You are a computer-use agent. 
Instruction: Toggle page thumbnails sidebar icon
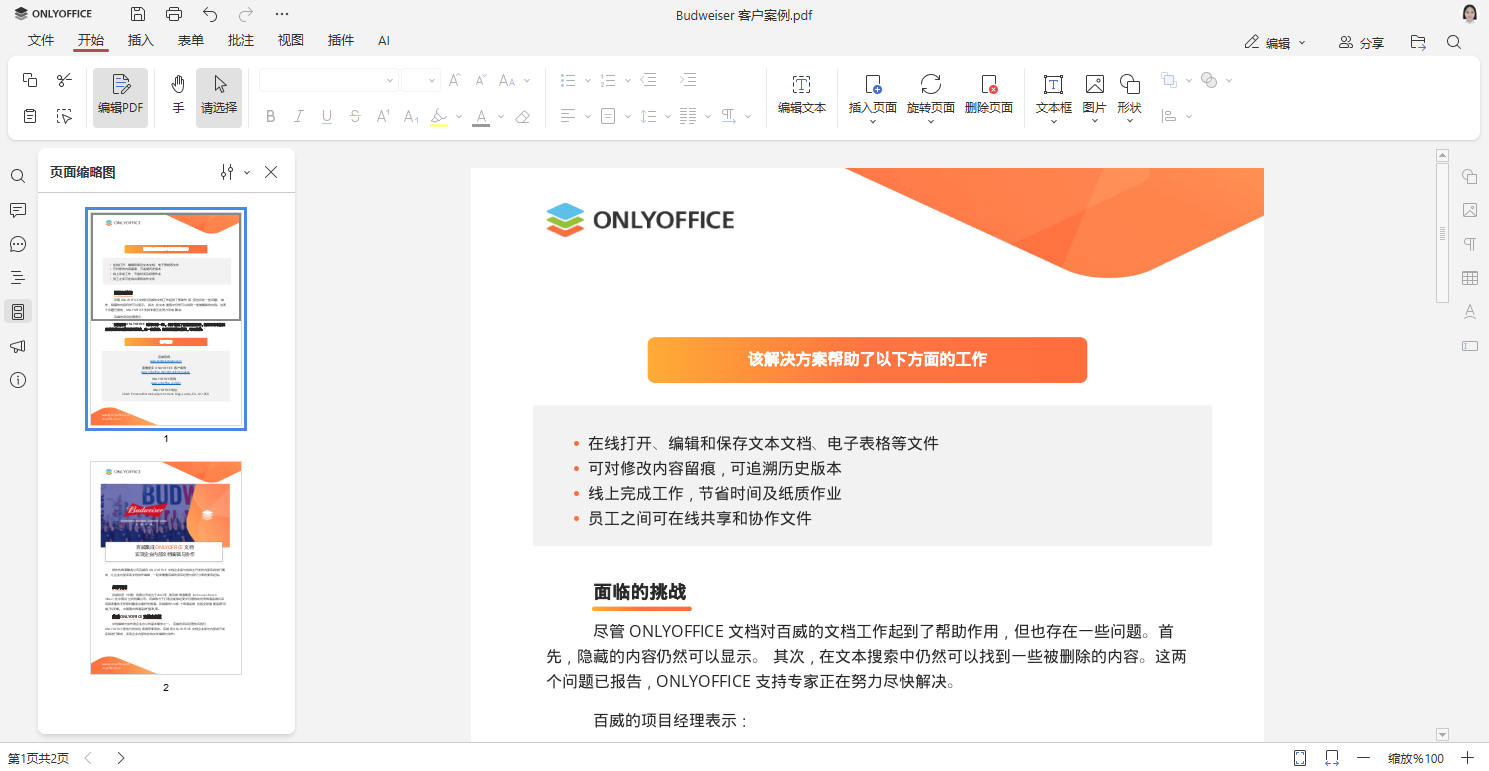point(18,312)
